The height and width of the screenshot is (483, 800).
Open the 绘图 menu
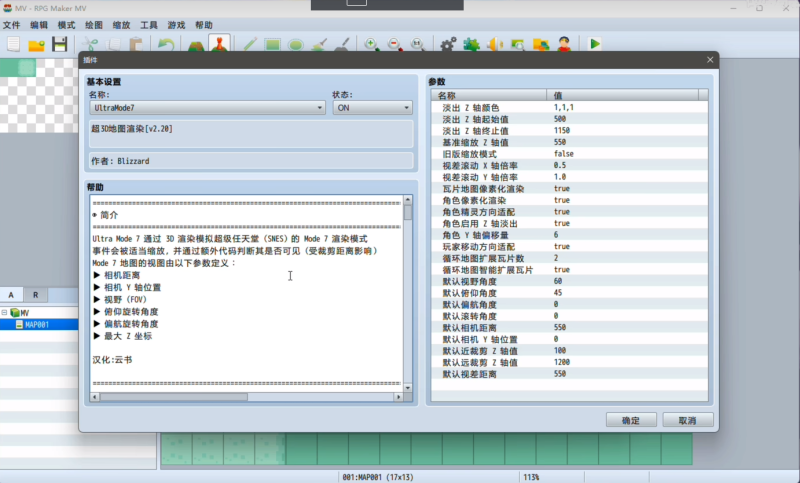coord(94,25)
